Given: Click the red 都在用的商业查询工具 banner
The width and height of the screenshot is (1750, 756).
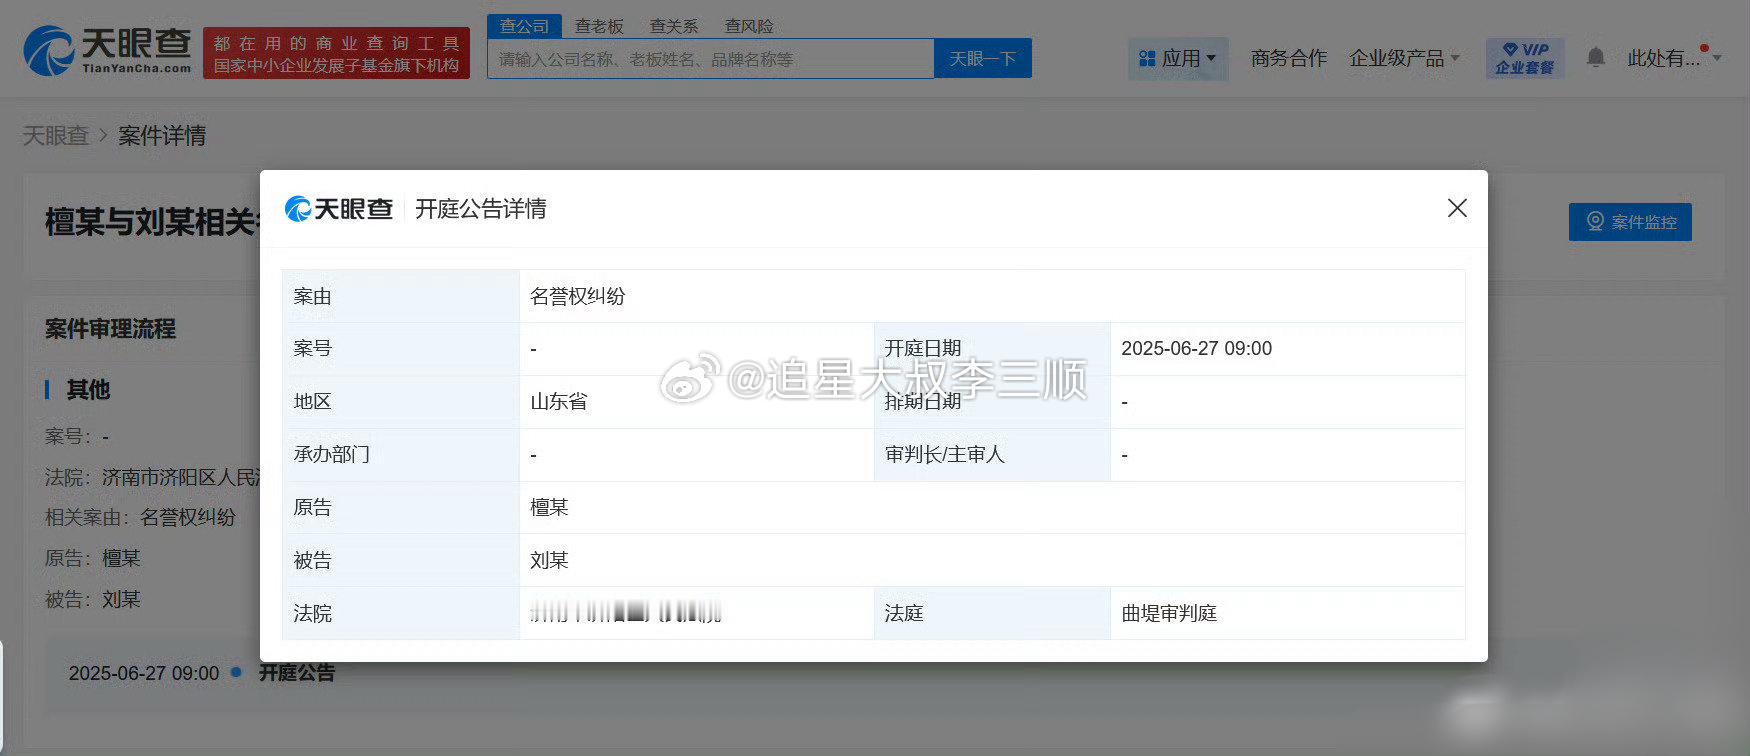Looking at the screenshot, I should [x=336, y=53].
